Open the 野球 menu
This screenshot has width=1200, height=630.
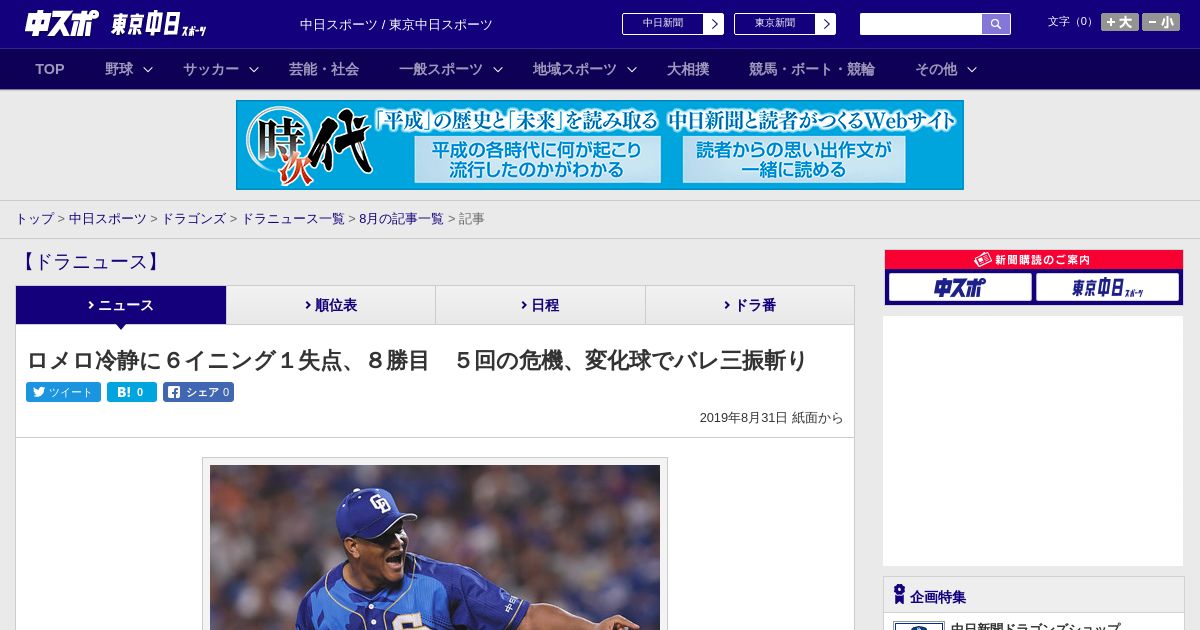coord(119,69)
